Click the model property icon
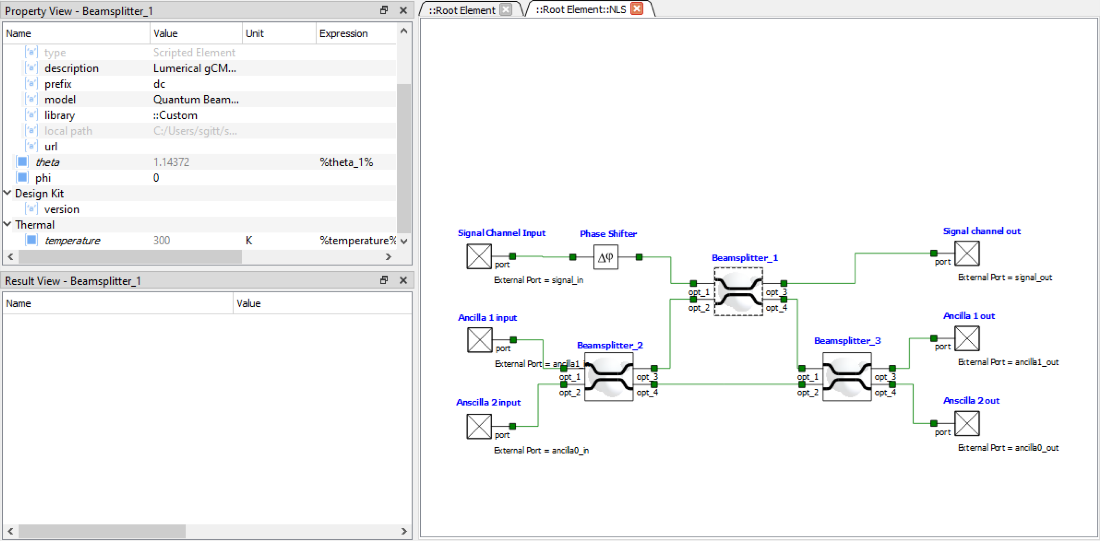 tap(31, 100)
